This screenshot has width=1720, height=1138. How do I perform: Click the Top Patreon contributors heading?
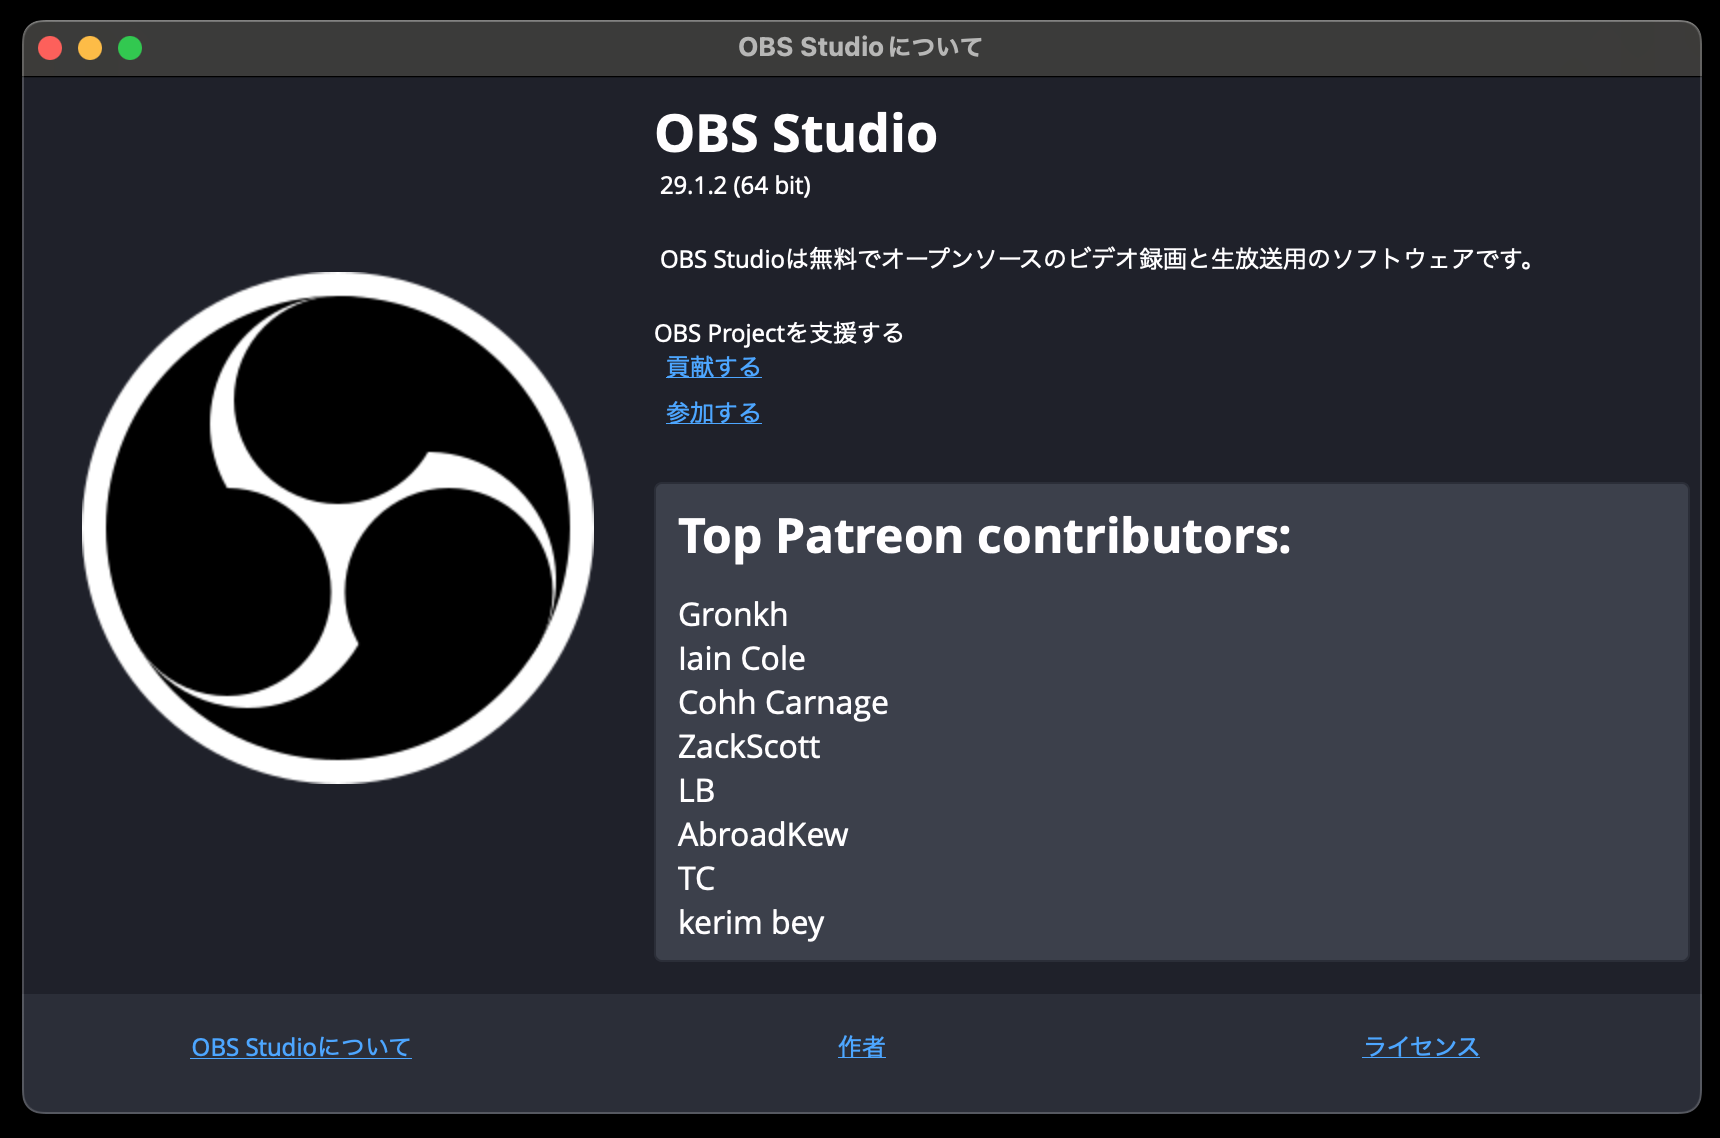coord(985,537)
